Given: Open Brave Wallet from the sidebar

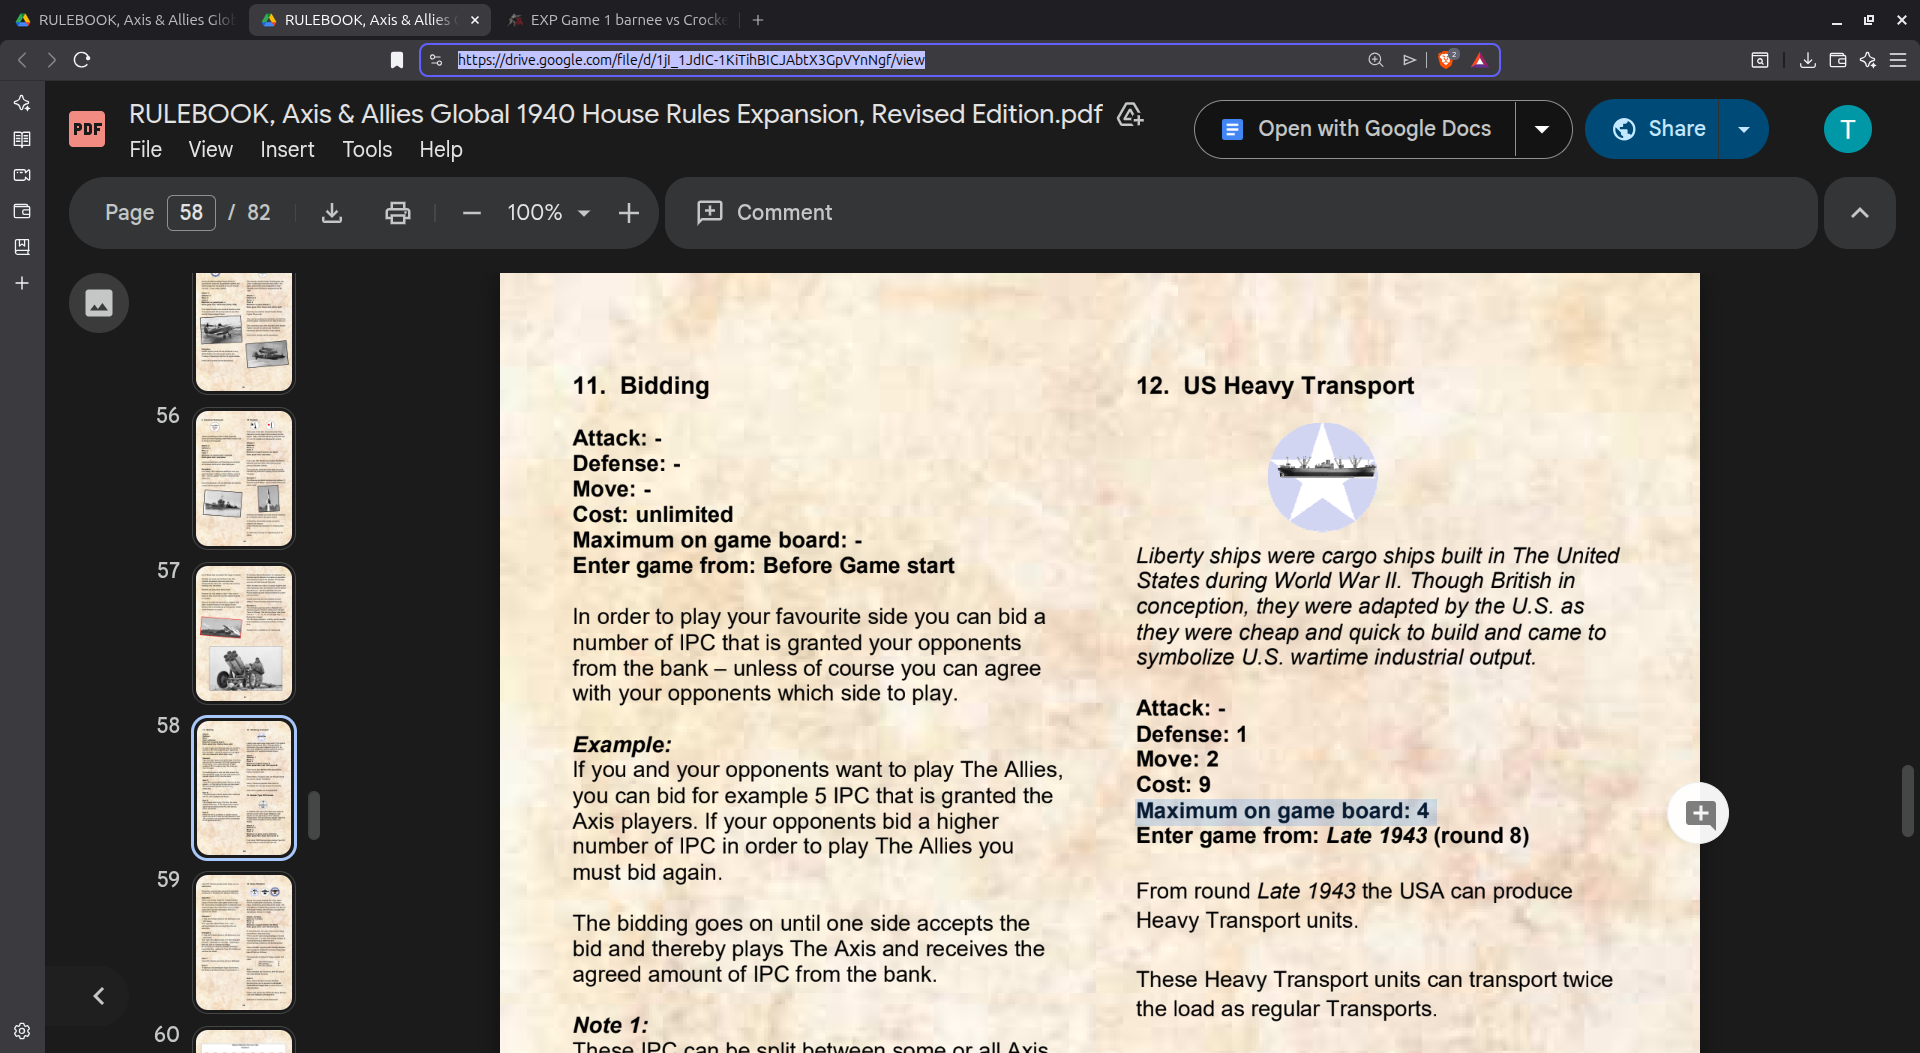Looking at the screenshot, I should click(x=22, y=211).
